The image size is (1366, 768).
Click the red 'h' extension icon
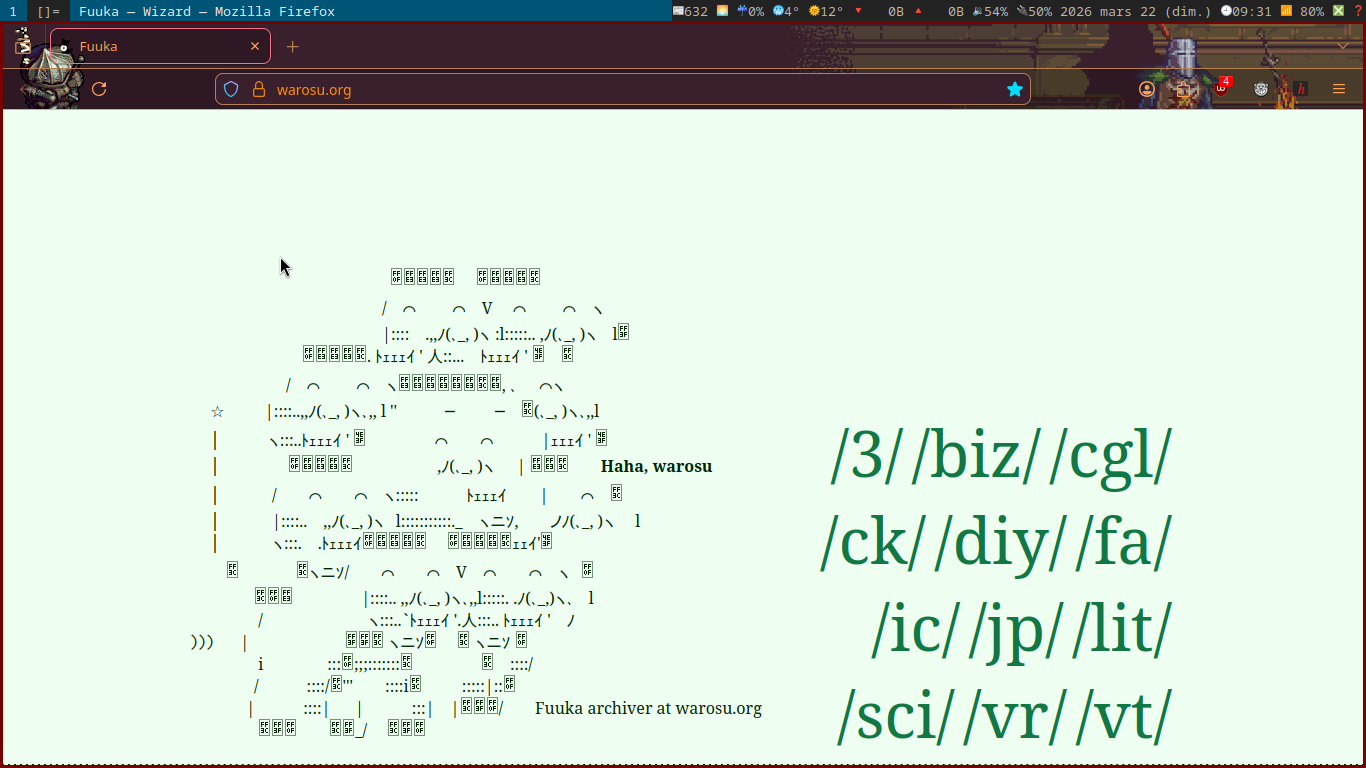[x=1300, y=89]
